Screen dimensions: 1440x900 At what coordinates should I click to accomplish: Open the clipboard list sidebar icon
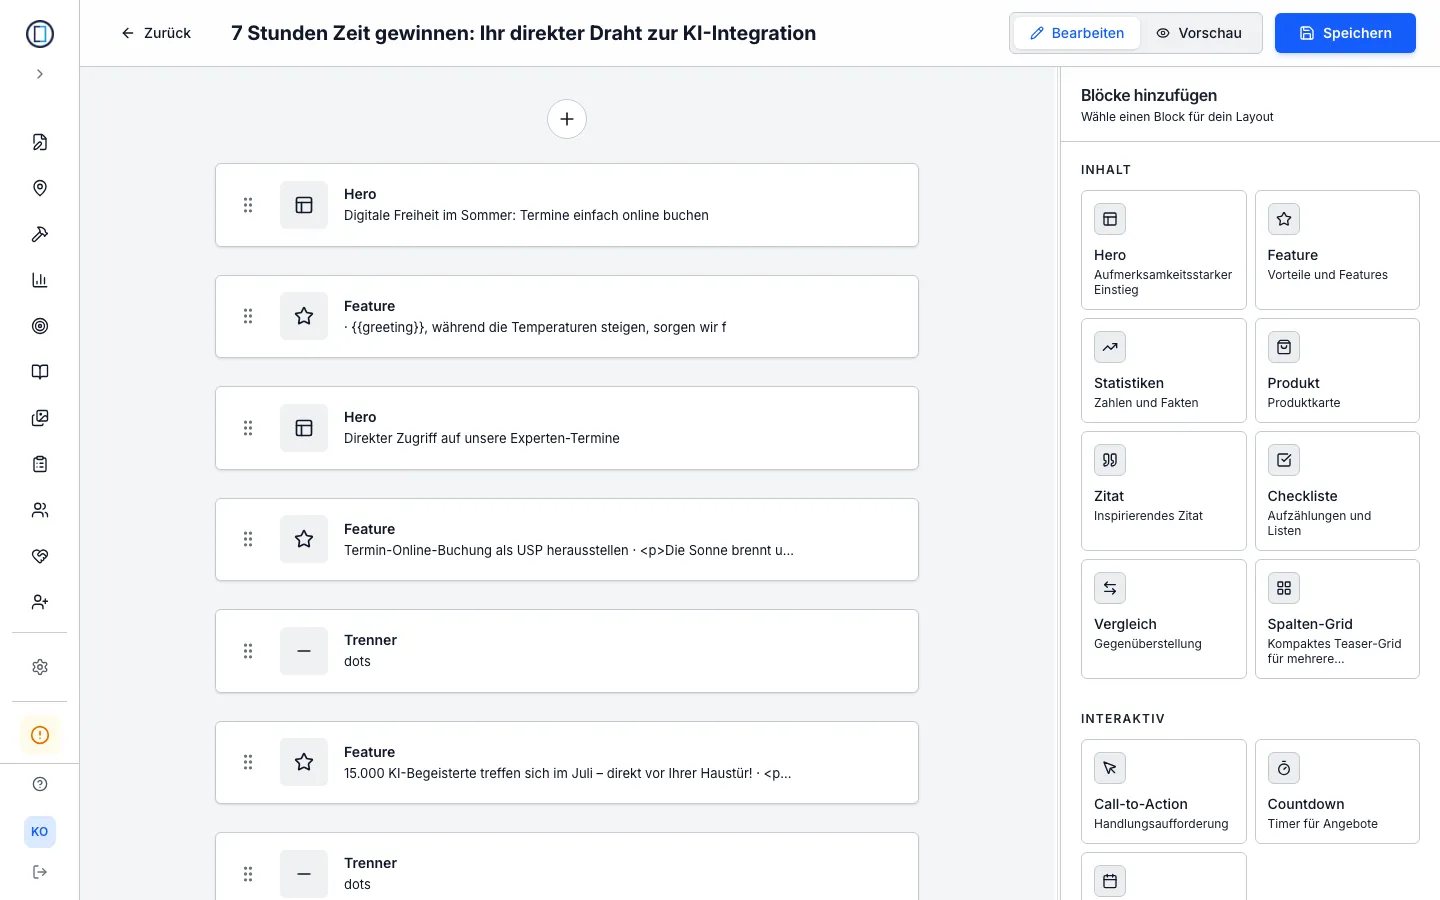tap(40, 464)
